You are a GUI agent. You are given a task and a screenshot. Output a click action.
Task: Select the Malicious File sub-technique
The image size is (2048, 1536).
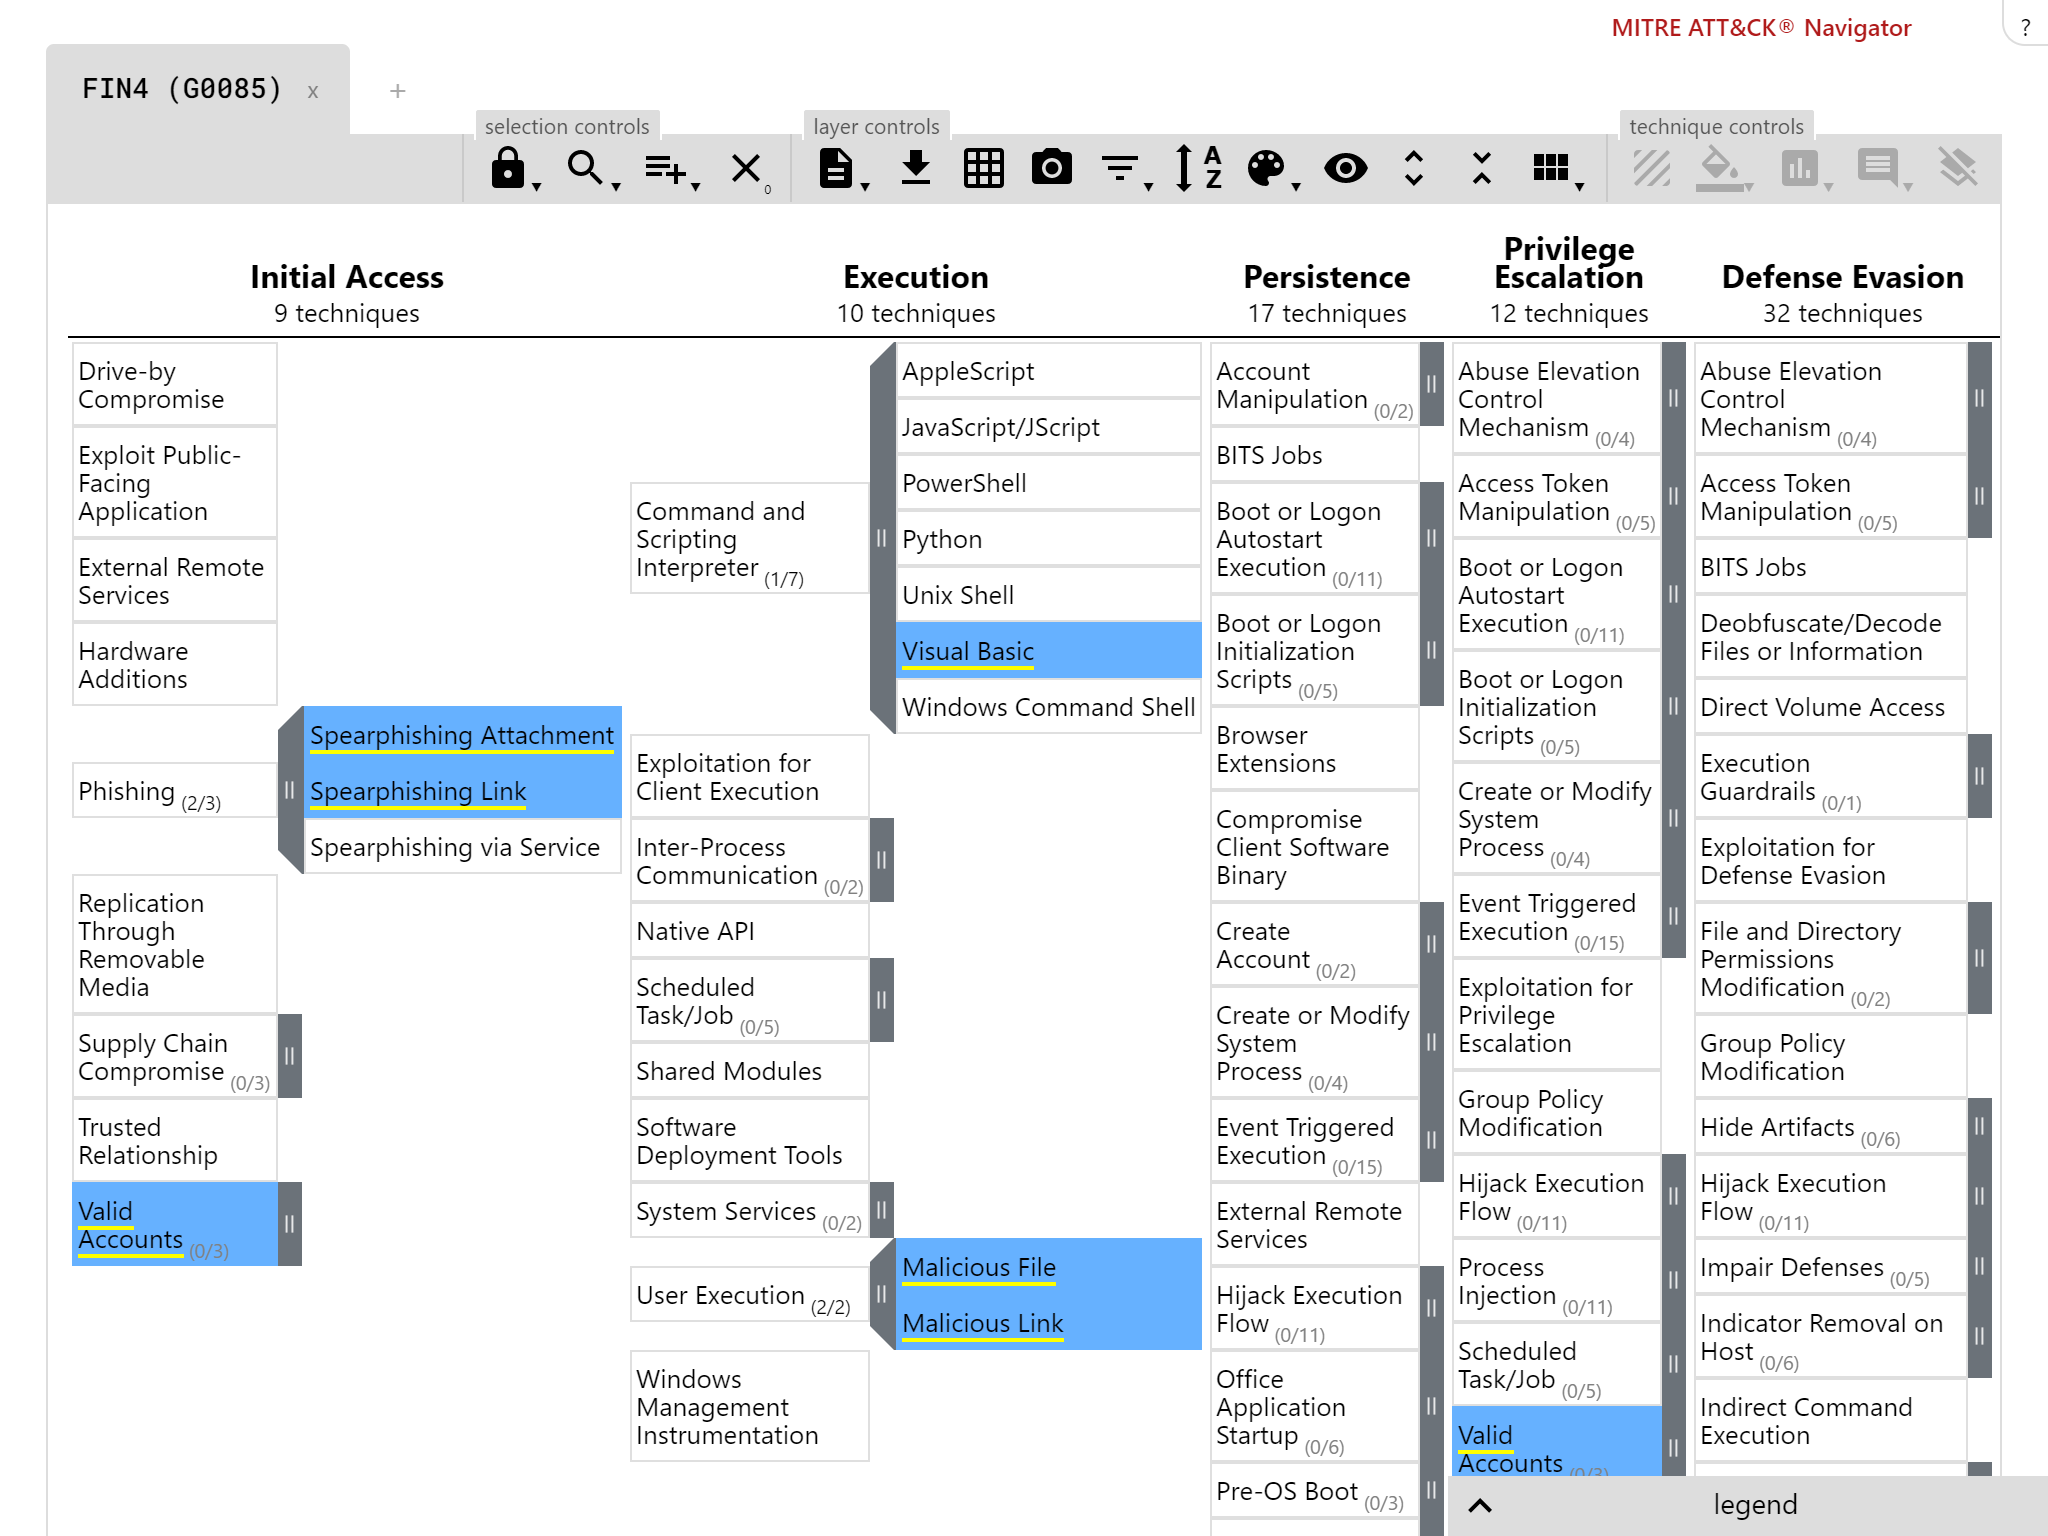pyautogui.click(x=1049, y=1267)
